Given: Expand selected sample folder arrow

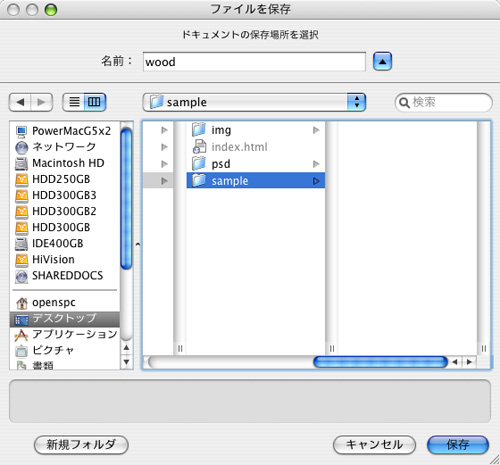Looking at the screenshot, I should tap(316, 181).
